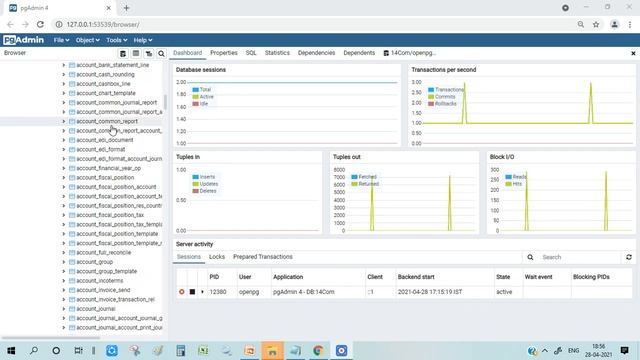
Task: Expand account_full_reconcile tree node
Action: 64,253
